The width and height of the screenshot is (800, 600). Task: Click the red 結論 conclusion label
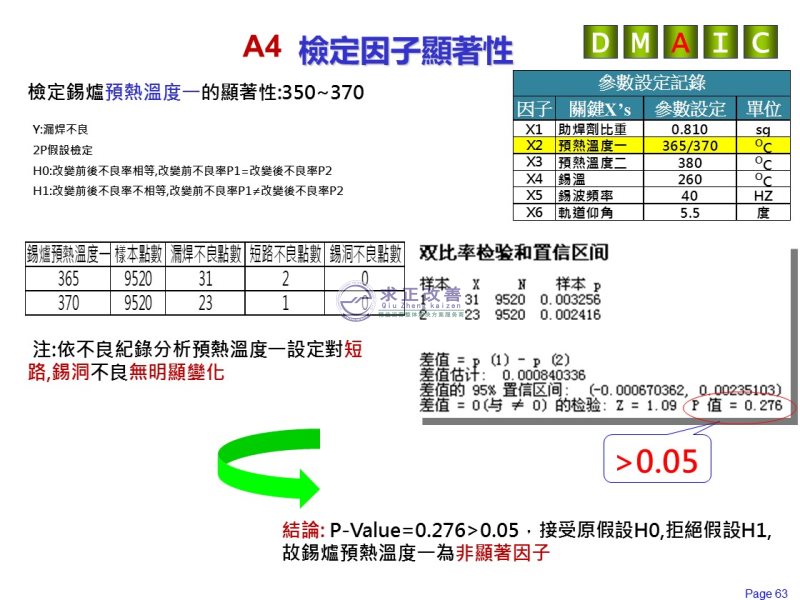coord(304,531)
